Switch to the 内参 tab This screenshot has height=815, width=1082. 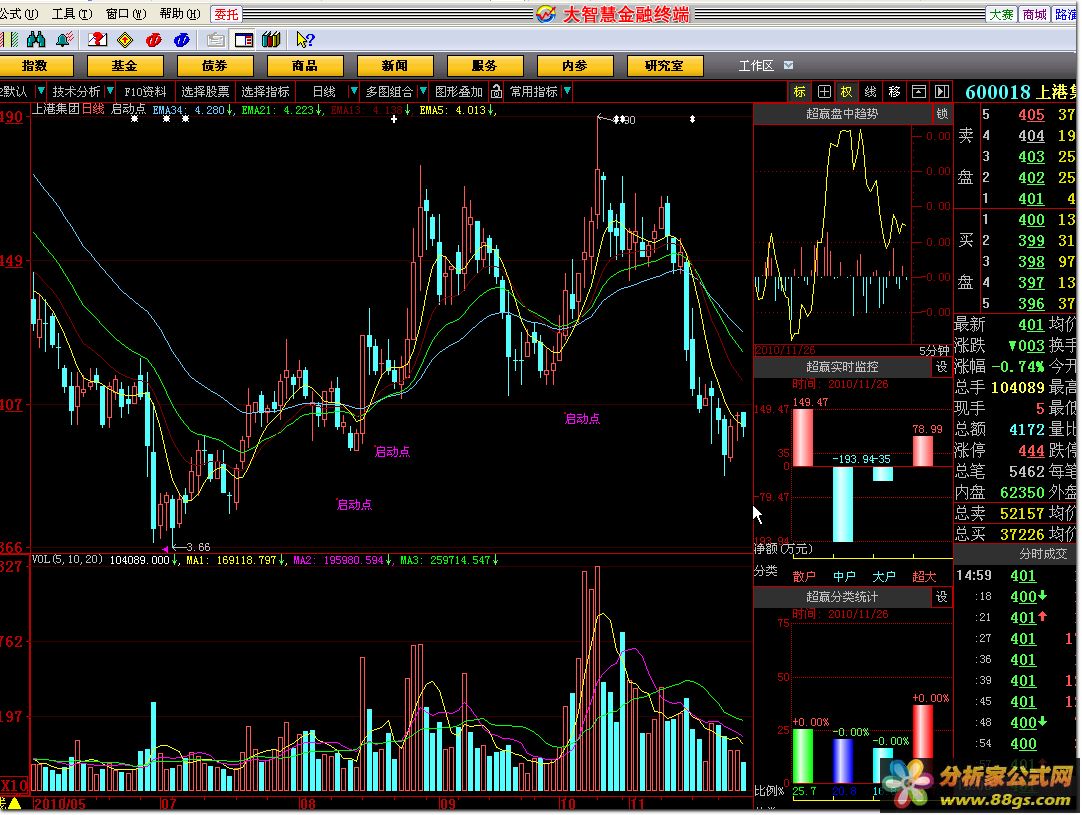[575, 66]
